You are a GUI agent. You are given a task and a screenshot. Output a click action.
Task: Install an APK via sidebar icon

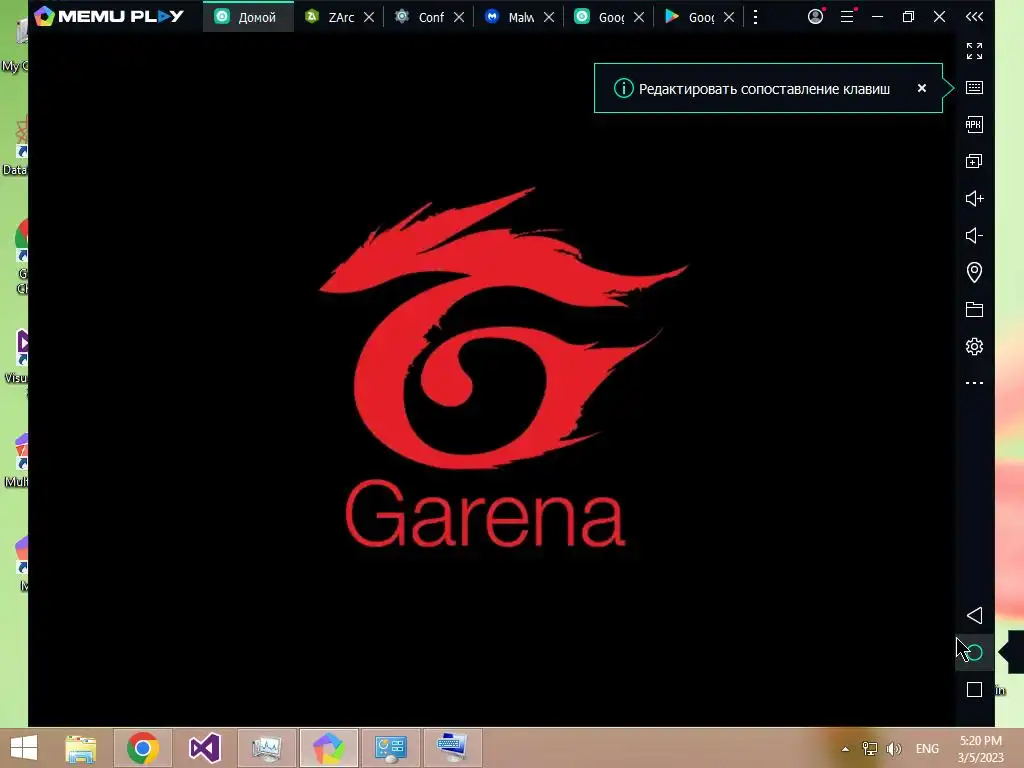coord(974,125)
